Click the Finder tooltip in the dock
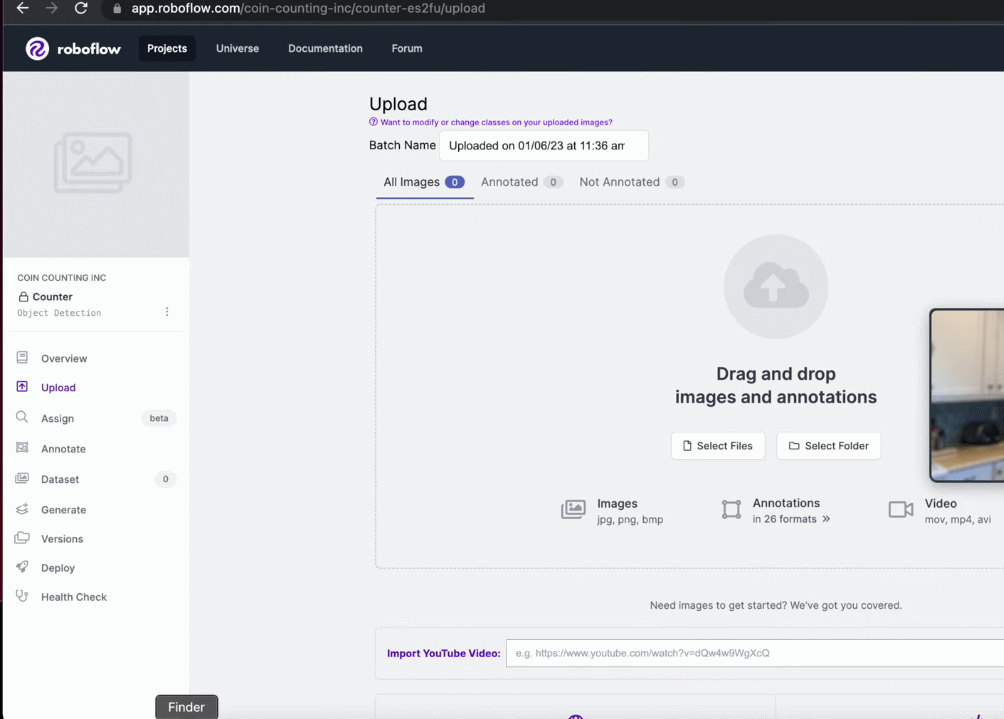This screenshot has height=719, width=1004. [x=186, y=707]
